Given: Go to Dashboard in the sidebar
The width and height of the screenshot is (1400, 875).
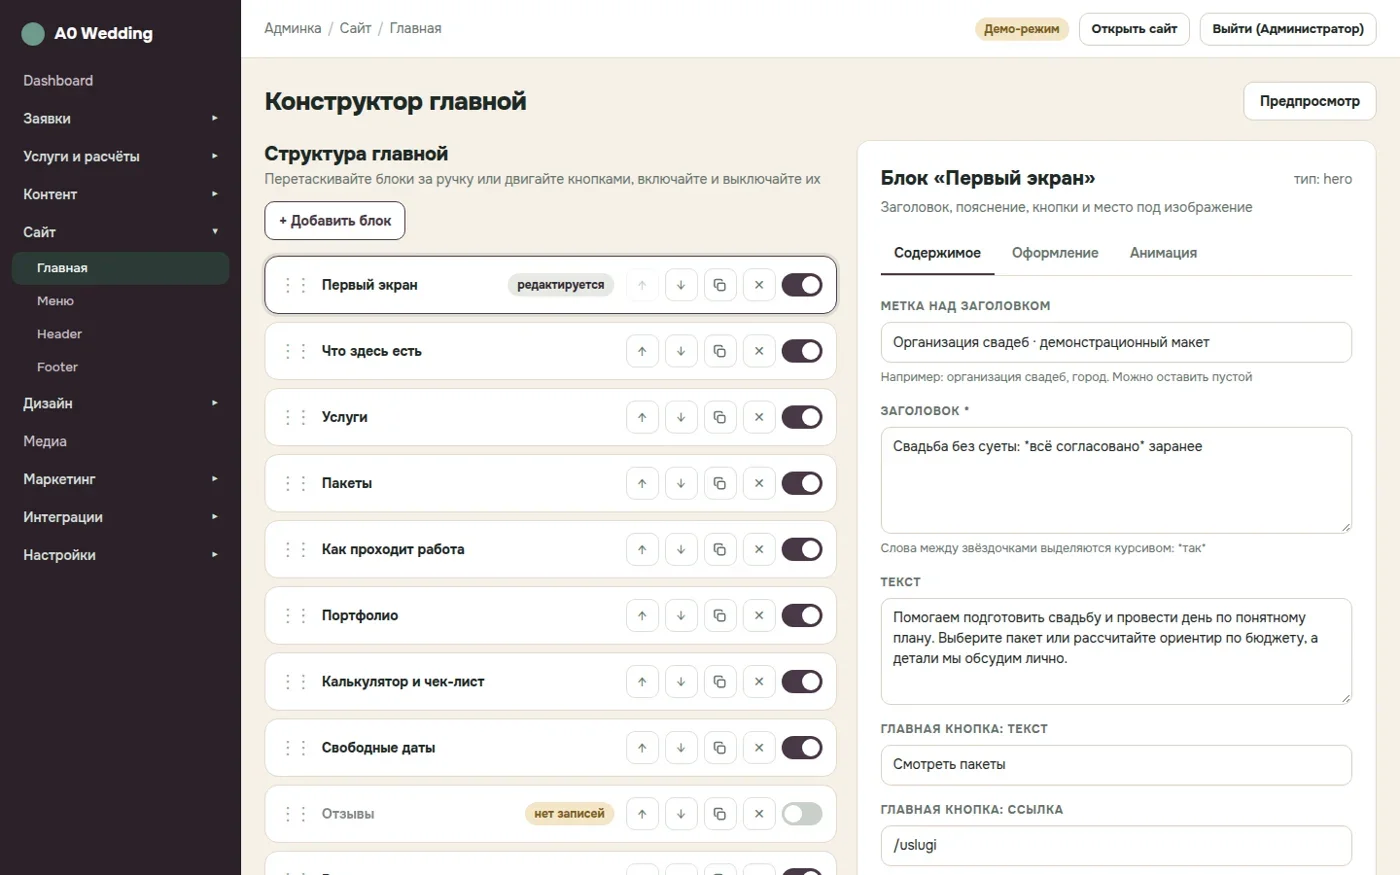Looking at the screenshot, I should tap(120, 80).
